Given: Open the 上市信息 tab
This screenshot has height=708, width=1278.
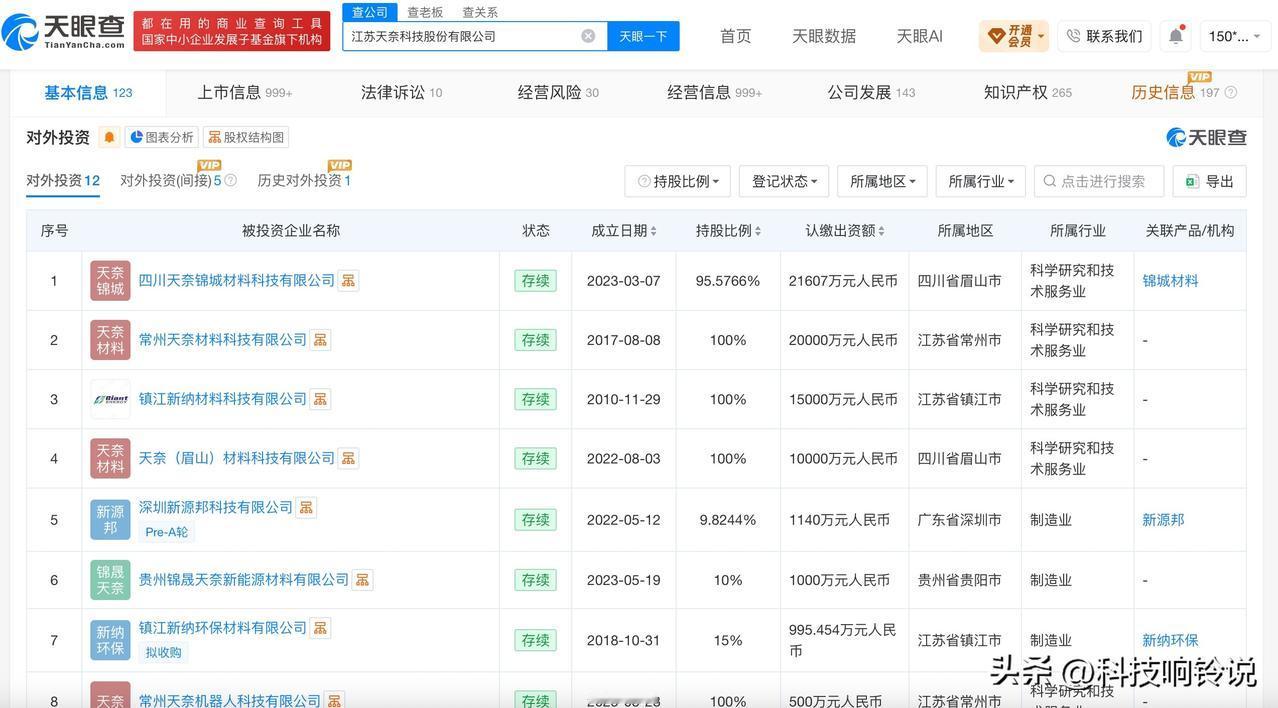Looking at the screenshot, I should pos(245,93).
